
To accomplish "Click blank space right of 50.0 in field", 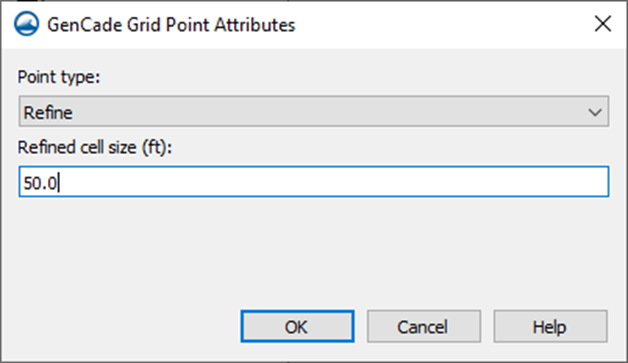I will (332, 182).
